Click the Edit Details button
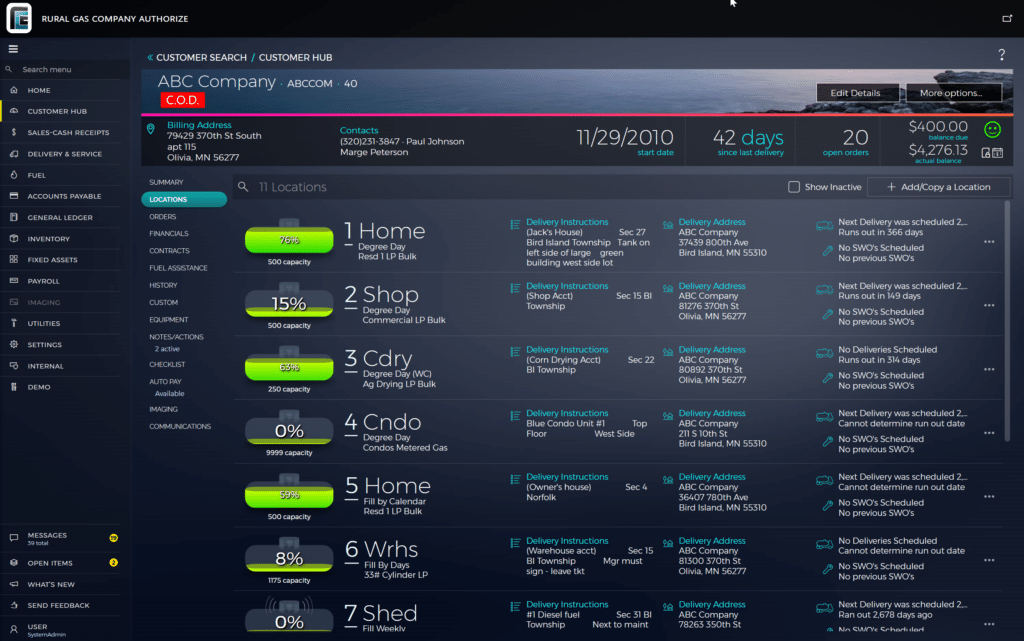The height and width of the screenshot is (641, 1024). pos(857,93)
